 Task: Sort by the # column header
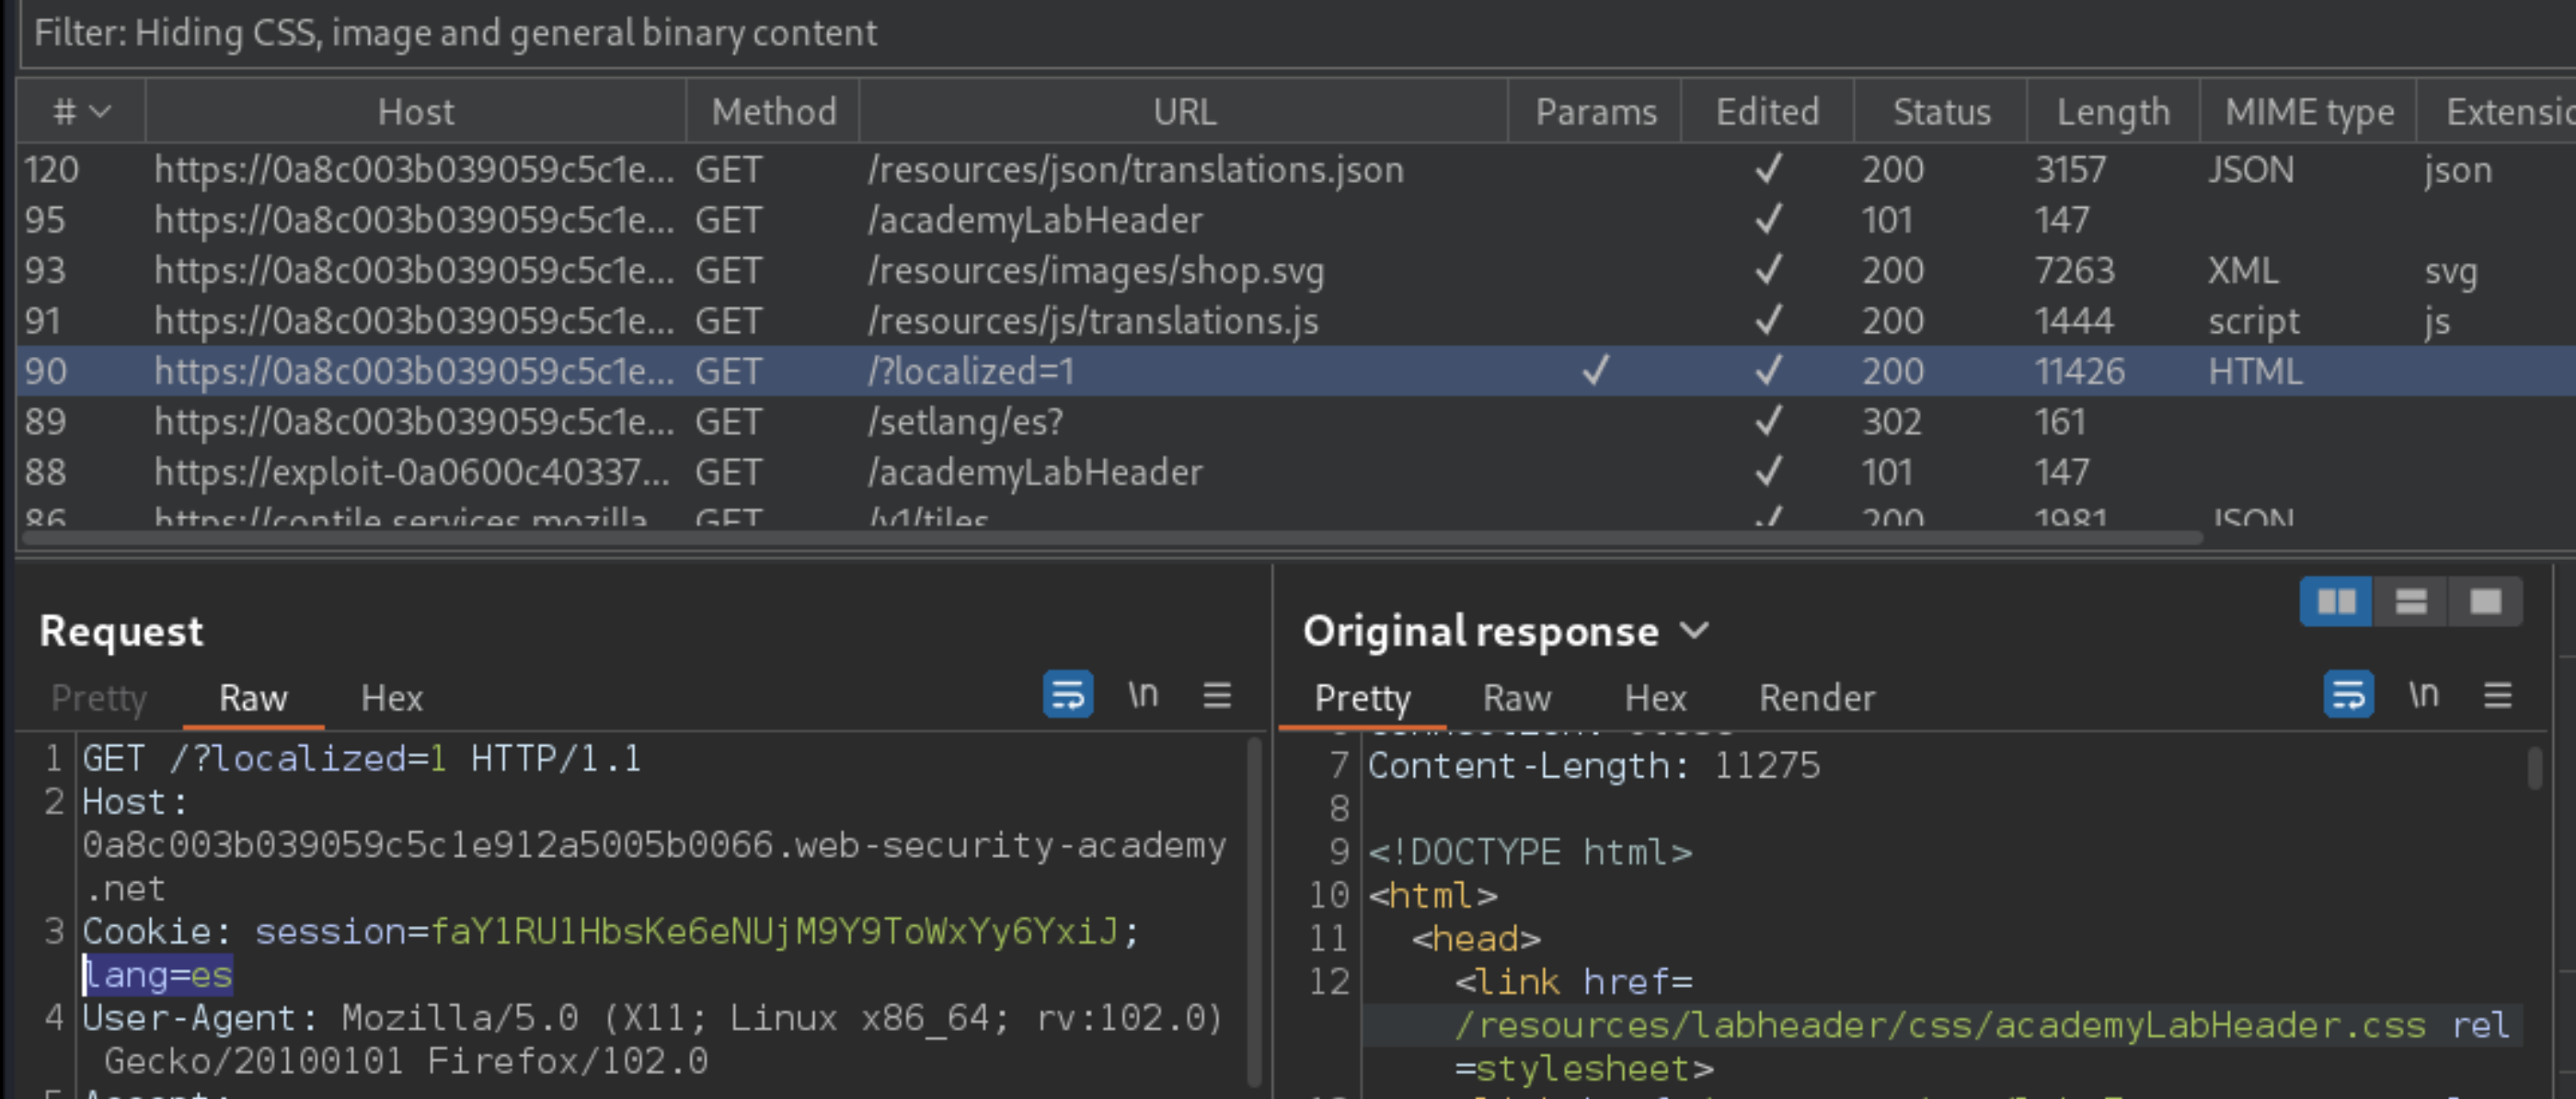click(81, 112)
